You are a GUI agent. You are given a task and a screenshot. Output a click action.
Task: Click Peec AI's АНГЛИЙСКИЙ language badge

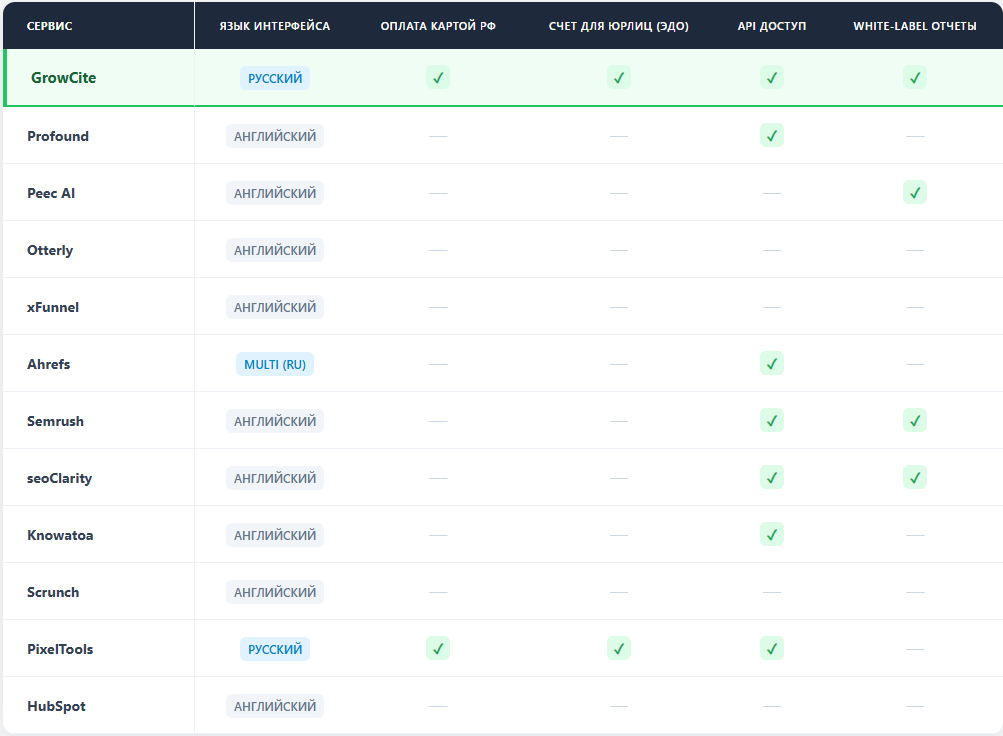(275, 193)
